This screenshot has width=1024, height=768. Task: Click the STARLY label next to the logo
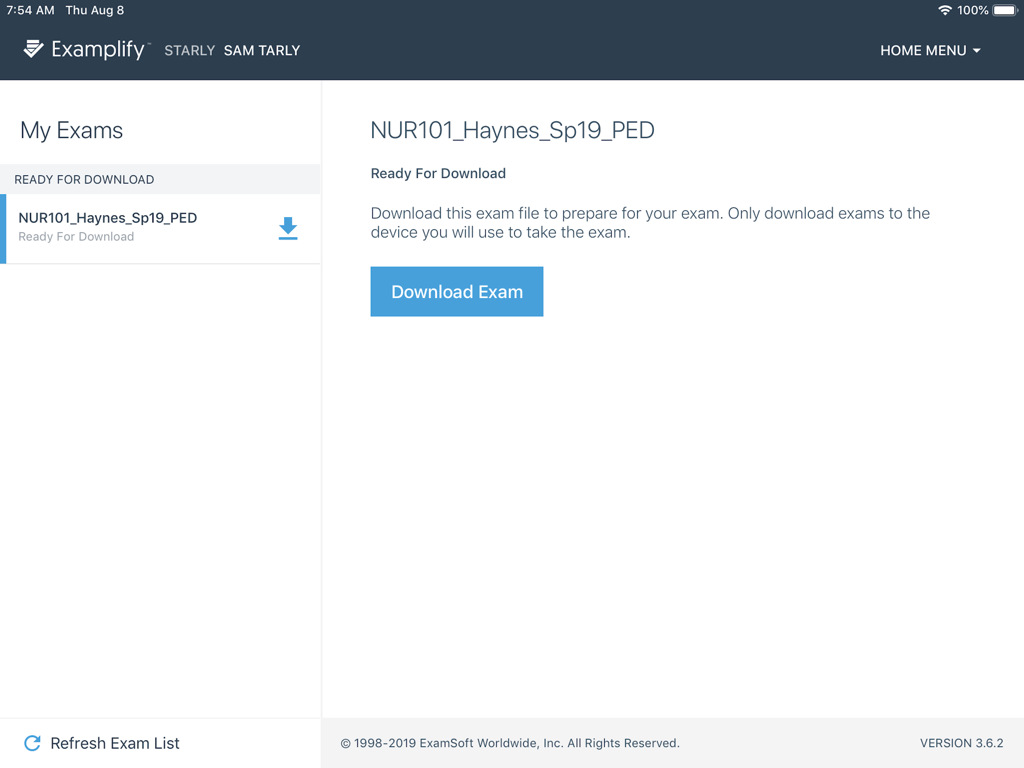189,50
